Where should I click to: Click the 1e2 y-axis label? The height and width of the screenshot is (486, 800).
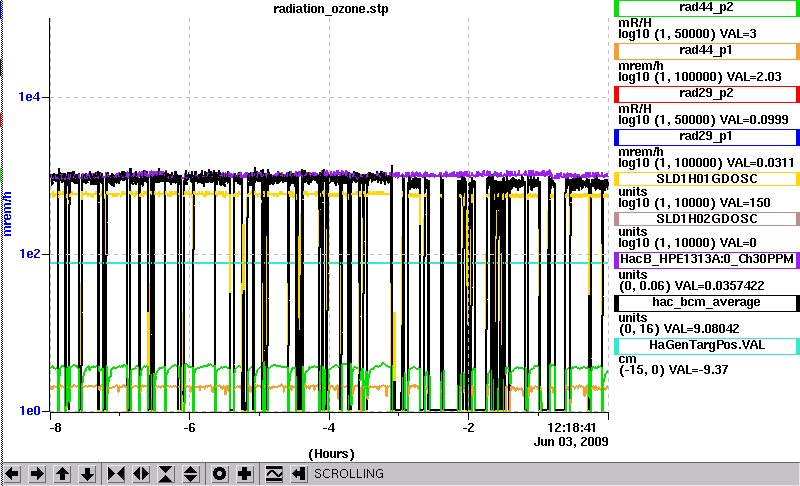[29, 253]
